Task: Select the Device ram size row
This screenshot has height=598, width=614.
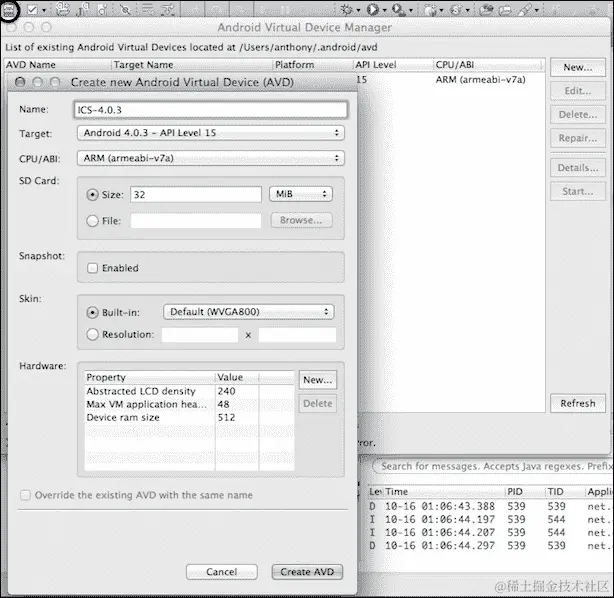Action: 190,417
